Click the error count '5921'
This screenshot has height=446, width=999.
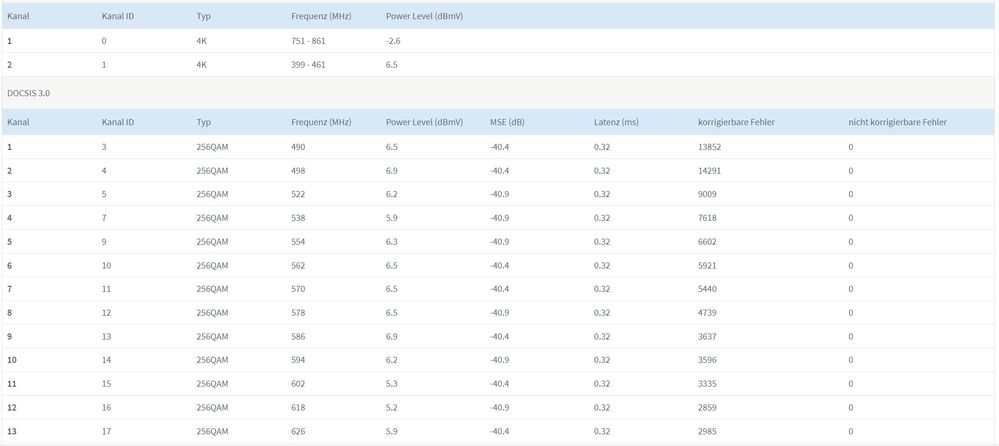point(707,265)
